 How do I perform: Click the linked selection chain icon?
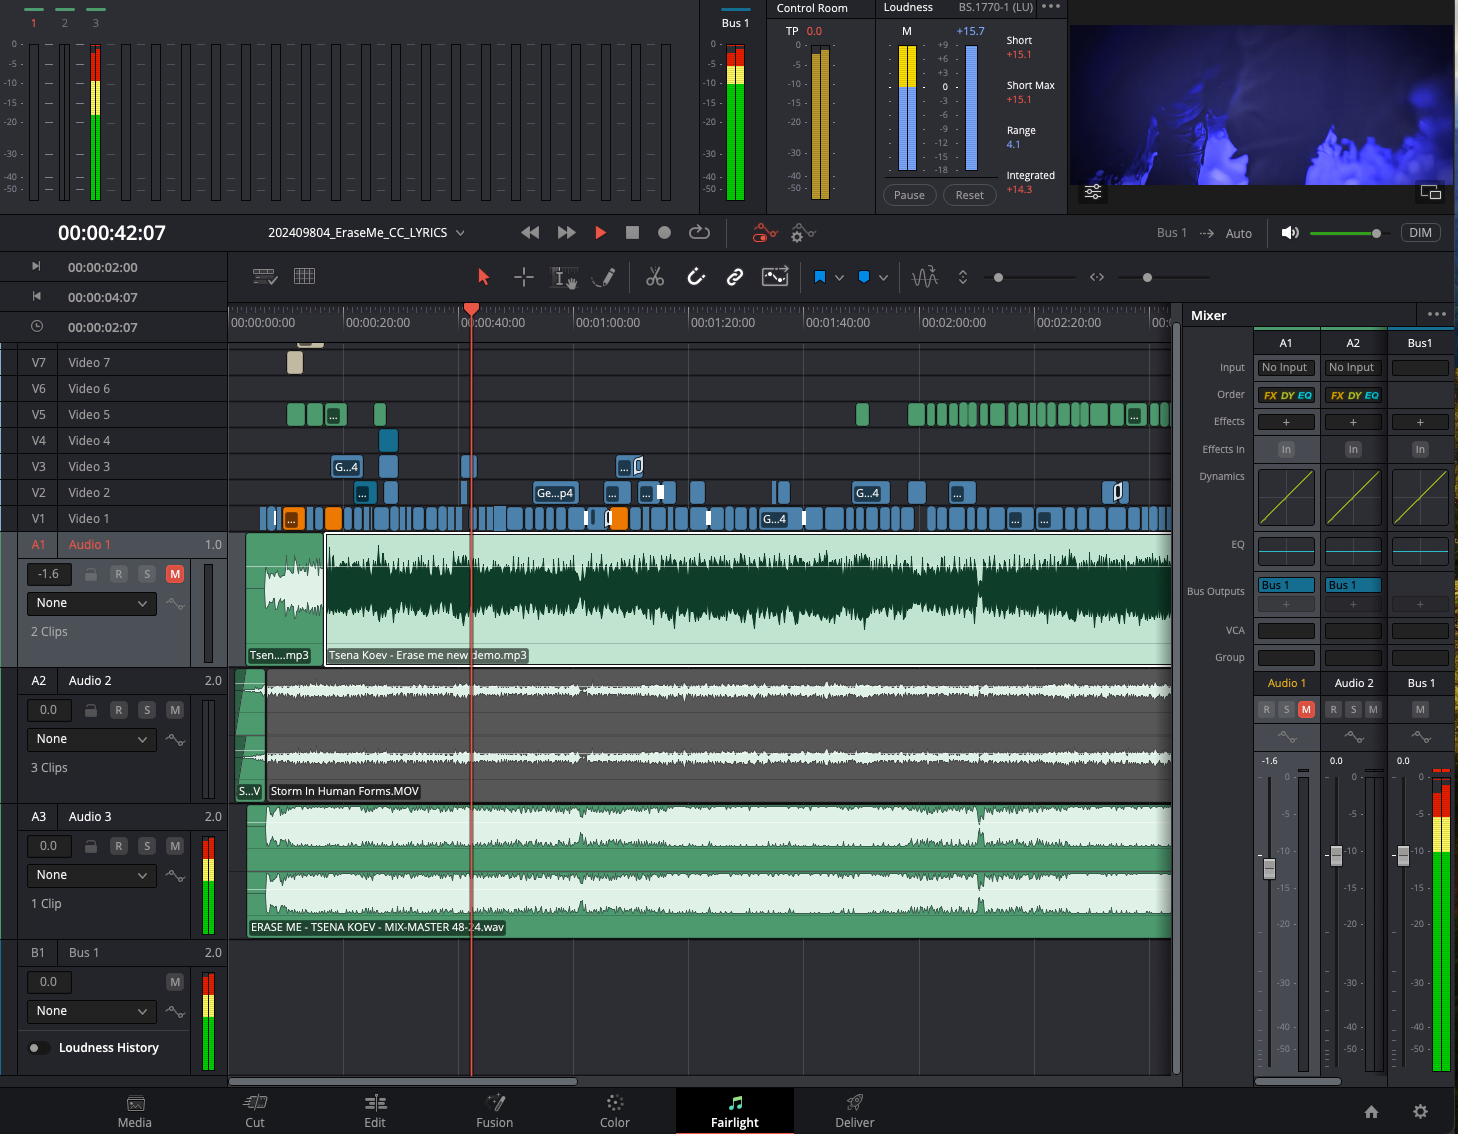coord(735,277)
